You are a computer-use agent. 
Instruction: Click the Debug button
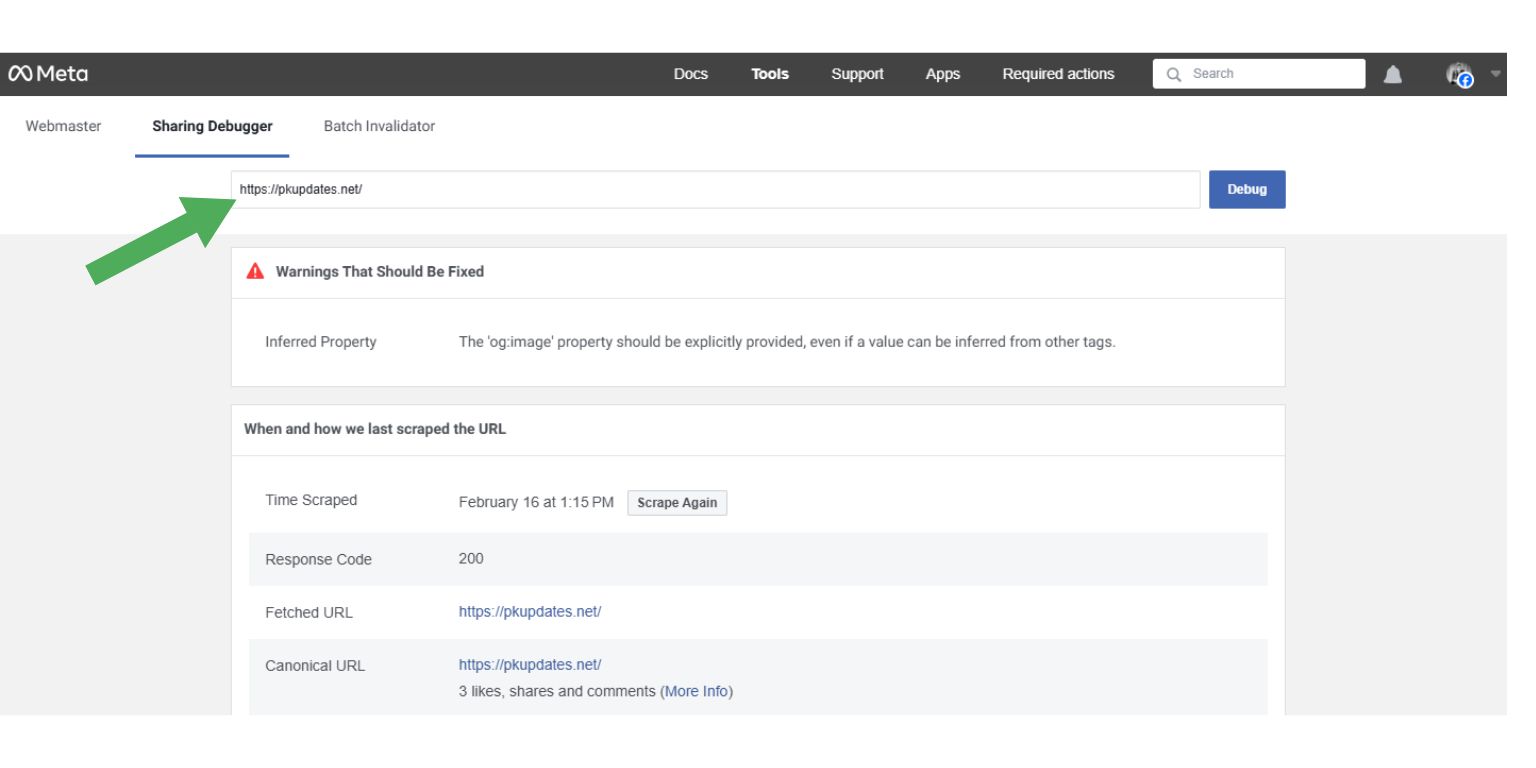point(1247,189)
